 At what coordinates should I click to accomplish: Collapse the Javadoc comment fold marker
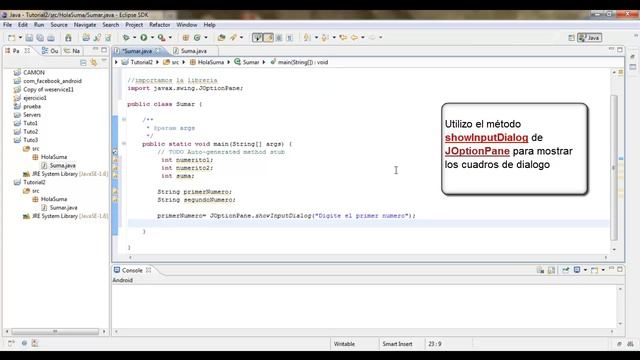click(124, 120)
